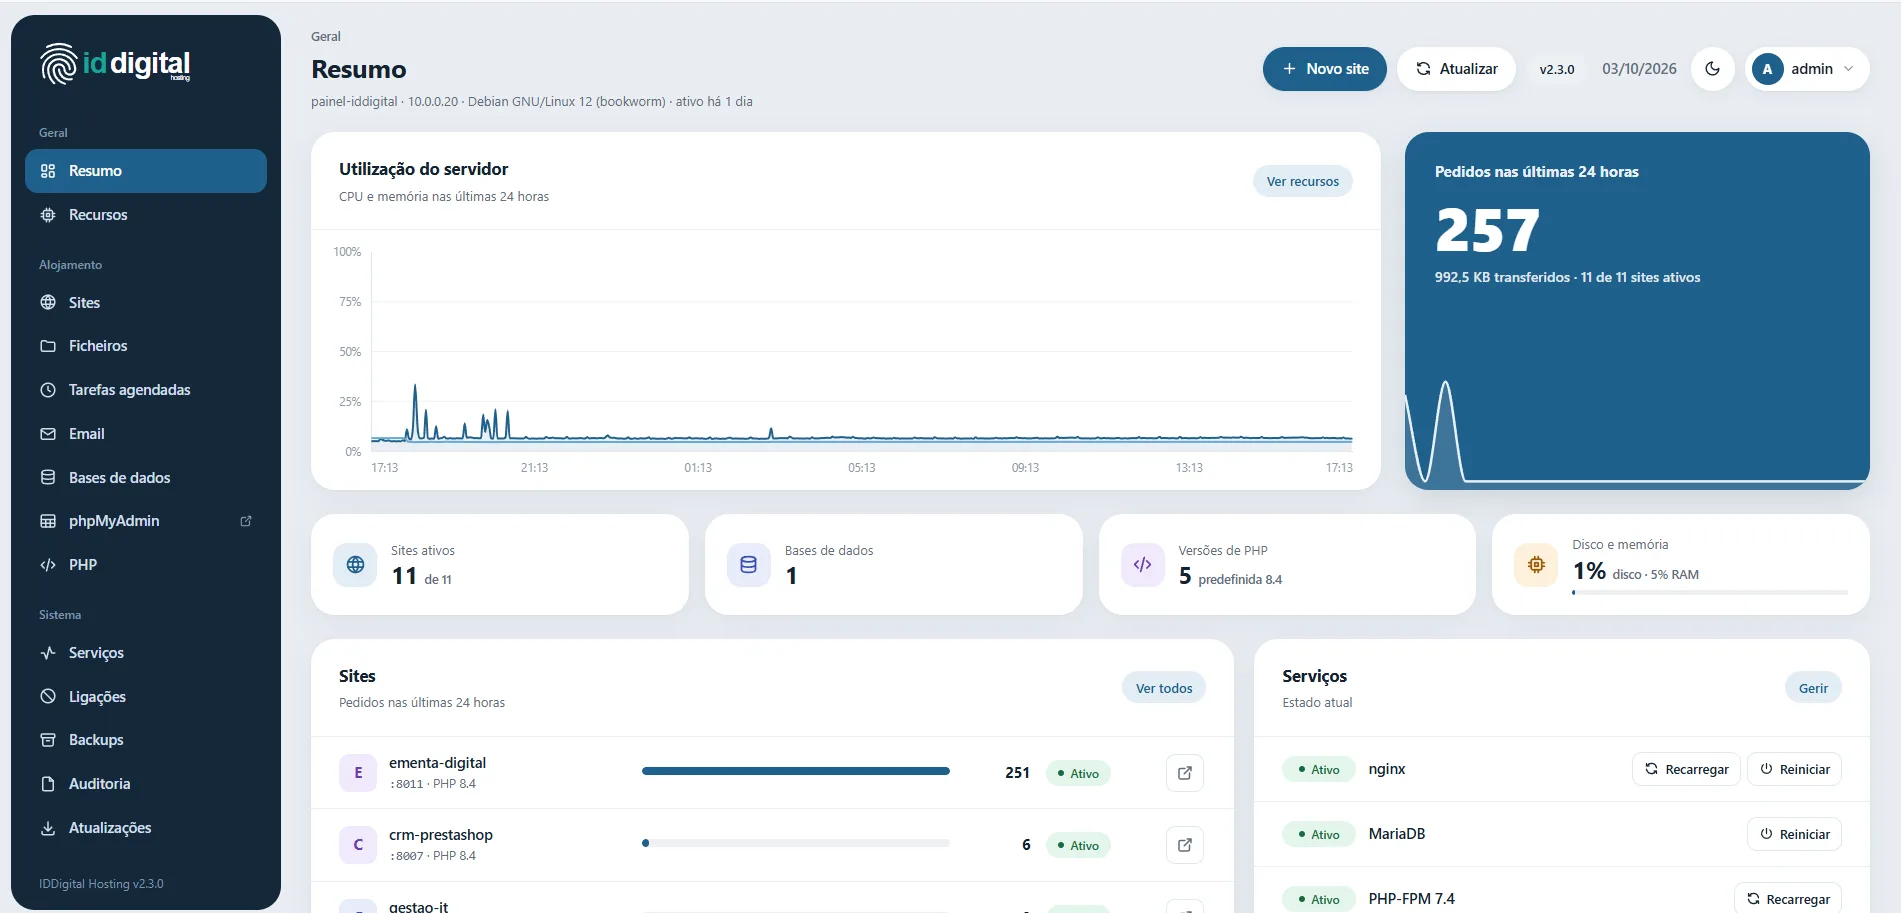Click the ementa-digital site name

[x=437, y=763]
